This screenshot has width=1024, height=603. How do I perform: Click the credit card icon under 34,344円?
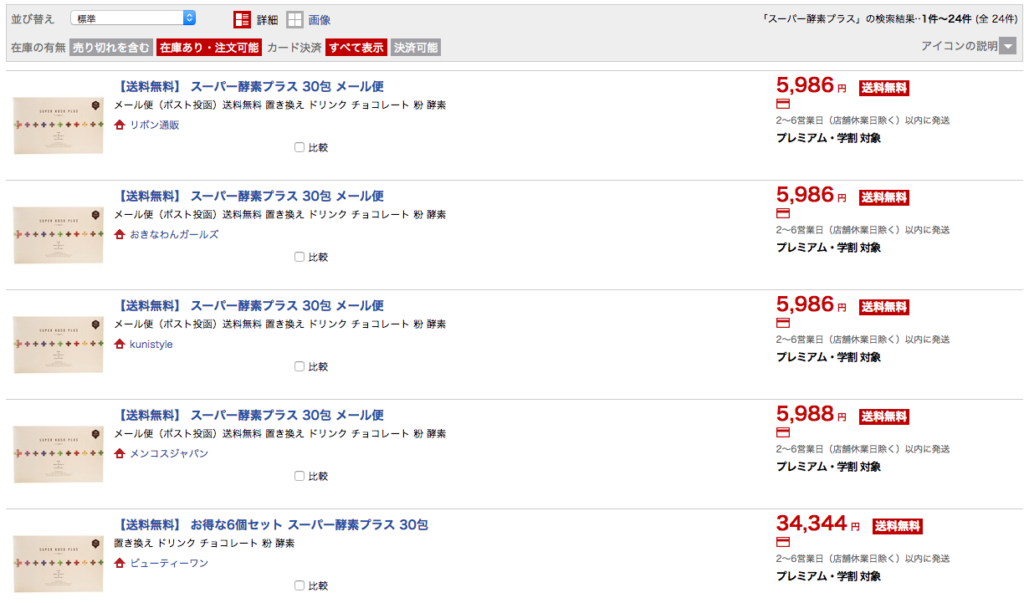pyautogui.click(x=783, y=542)
